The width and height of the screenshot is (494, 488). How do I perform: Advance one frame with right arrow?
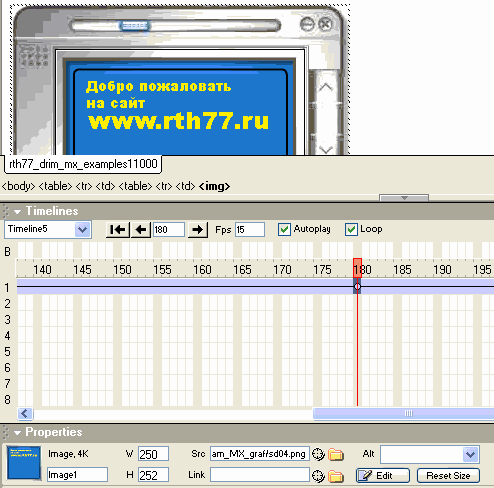coord(198,230)
